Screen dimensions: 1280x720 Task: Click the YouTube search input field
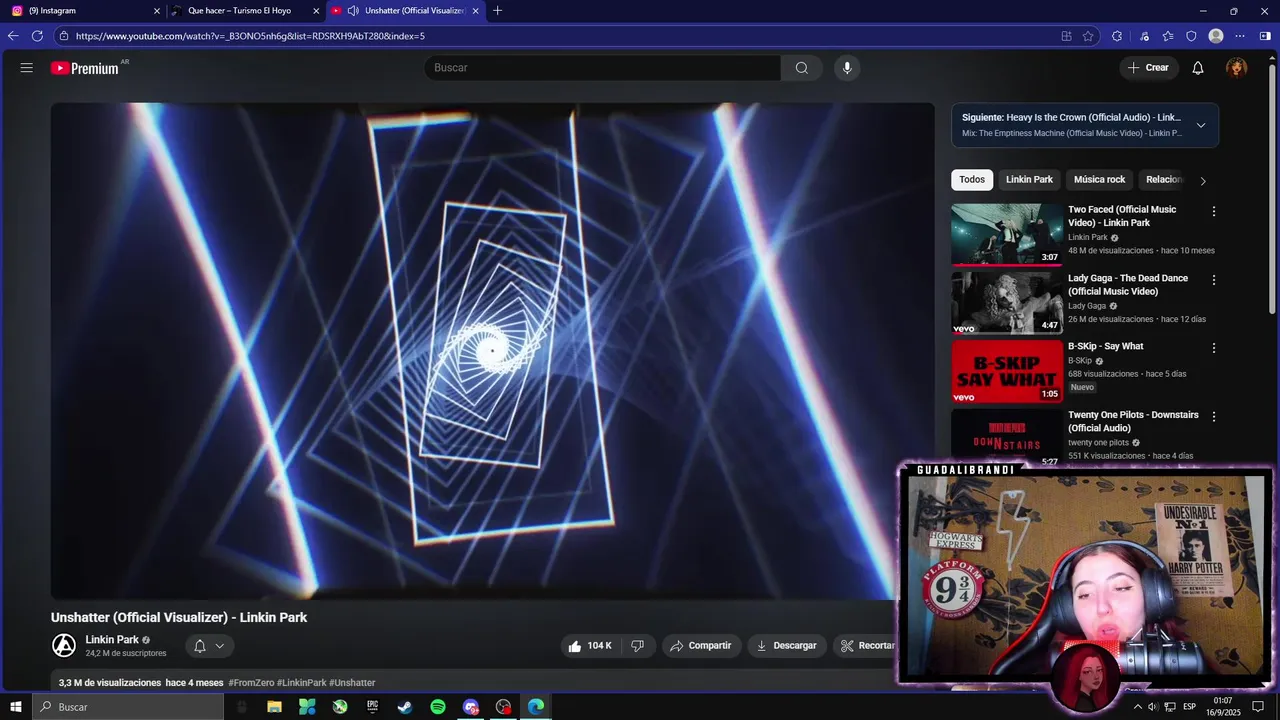pyautogui.click(x=603, y=68)
